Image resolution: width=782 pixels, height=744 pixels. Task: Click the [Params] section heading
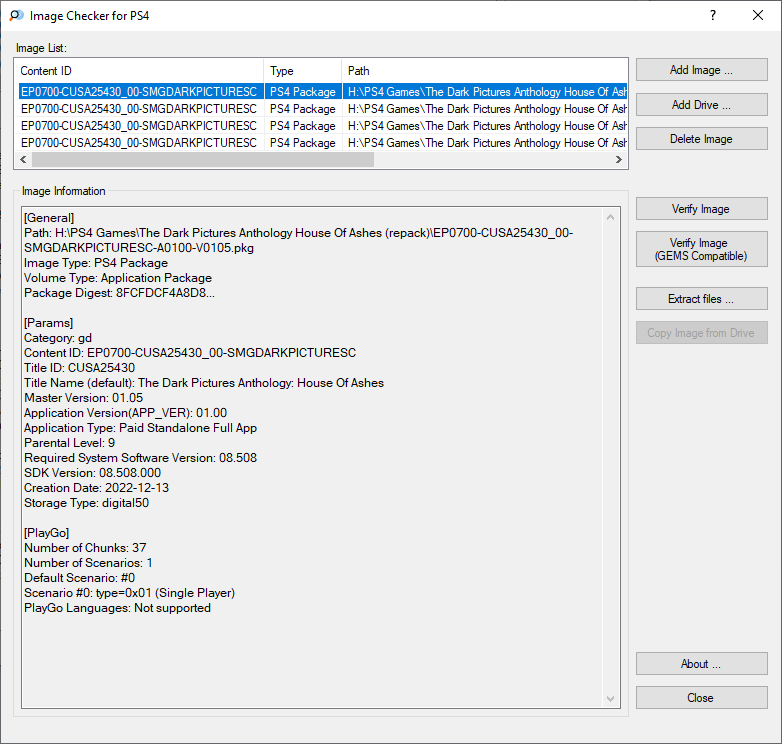tap(48, 323)
